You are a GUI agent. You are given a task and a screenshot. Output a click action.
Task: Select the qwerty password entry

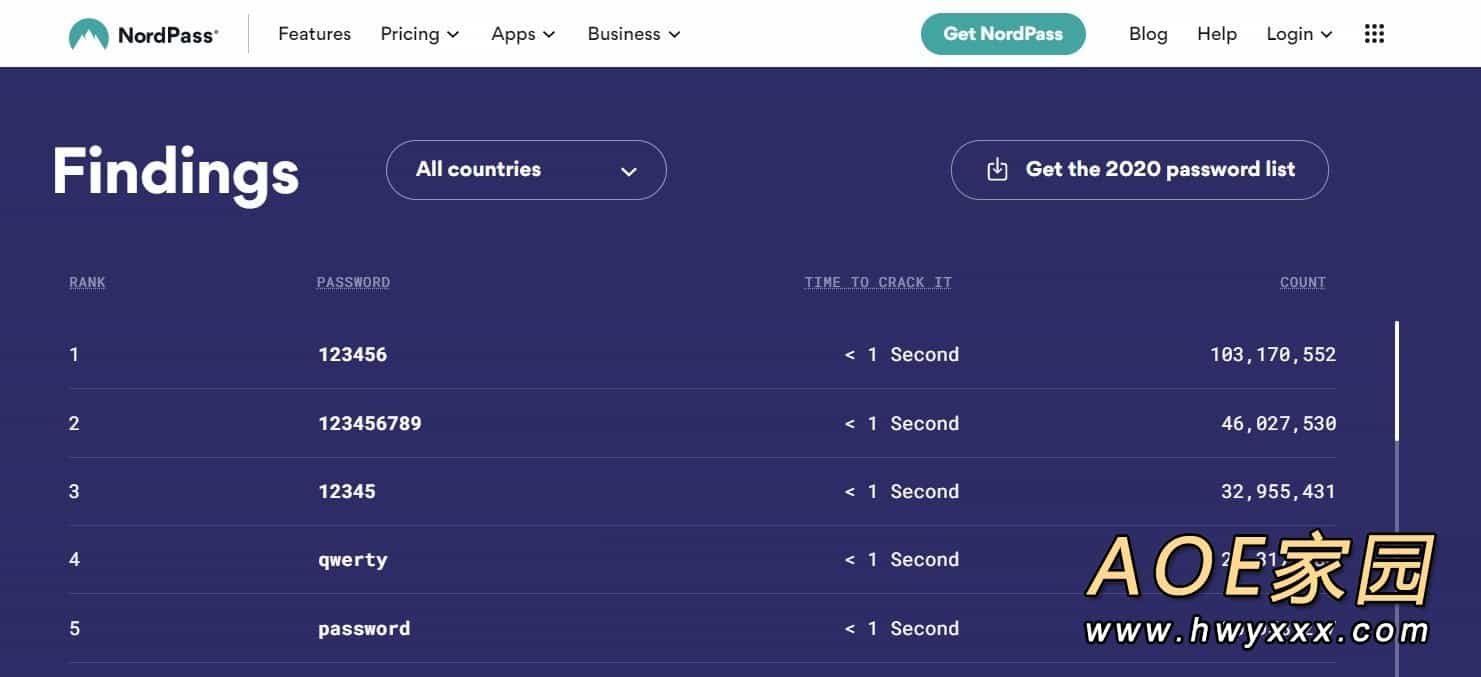[352, 560]
